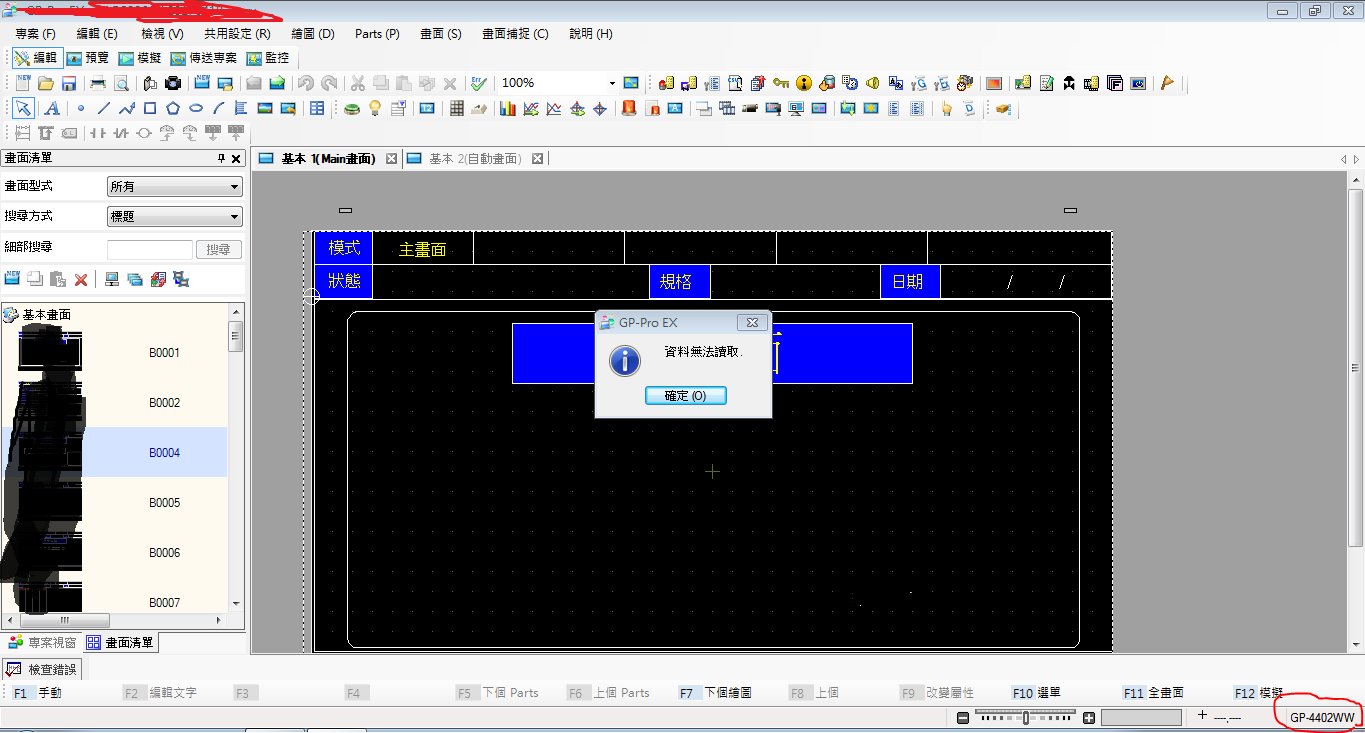Screen dimensions: 1365x733
Task: Select the text tool with letter A
Action: [51, 109]
